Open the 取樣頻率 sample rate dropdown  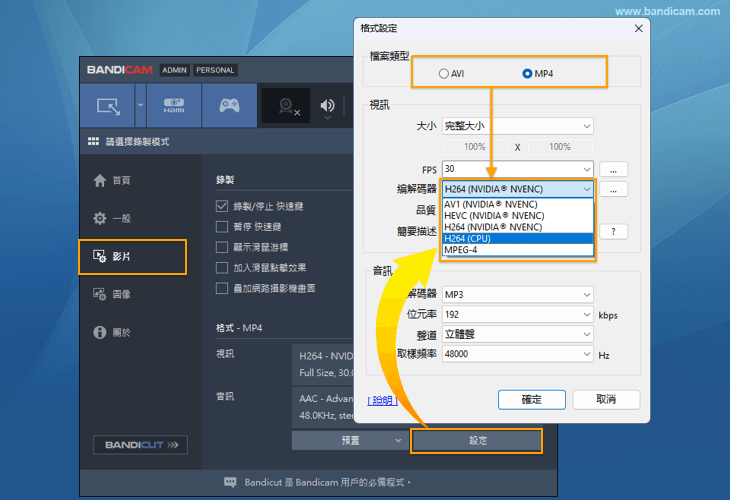(x=518, y=354)
